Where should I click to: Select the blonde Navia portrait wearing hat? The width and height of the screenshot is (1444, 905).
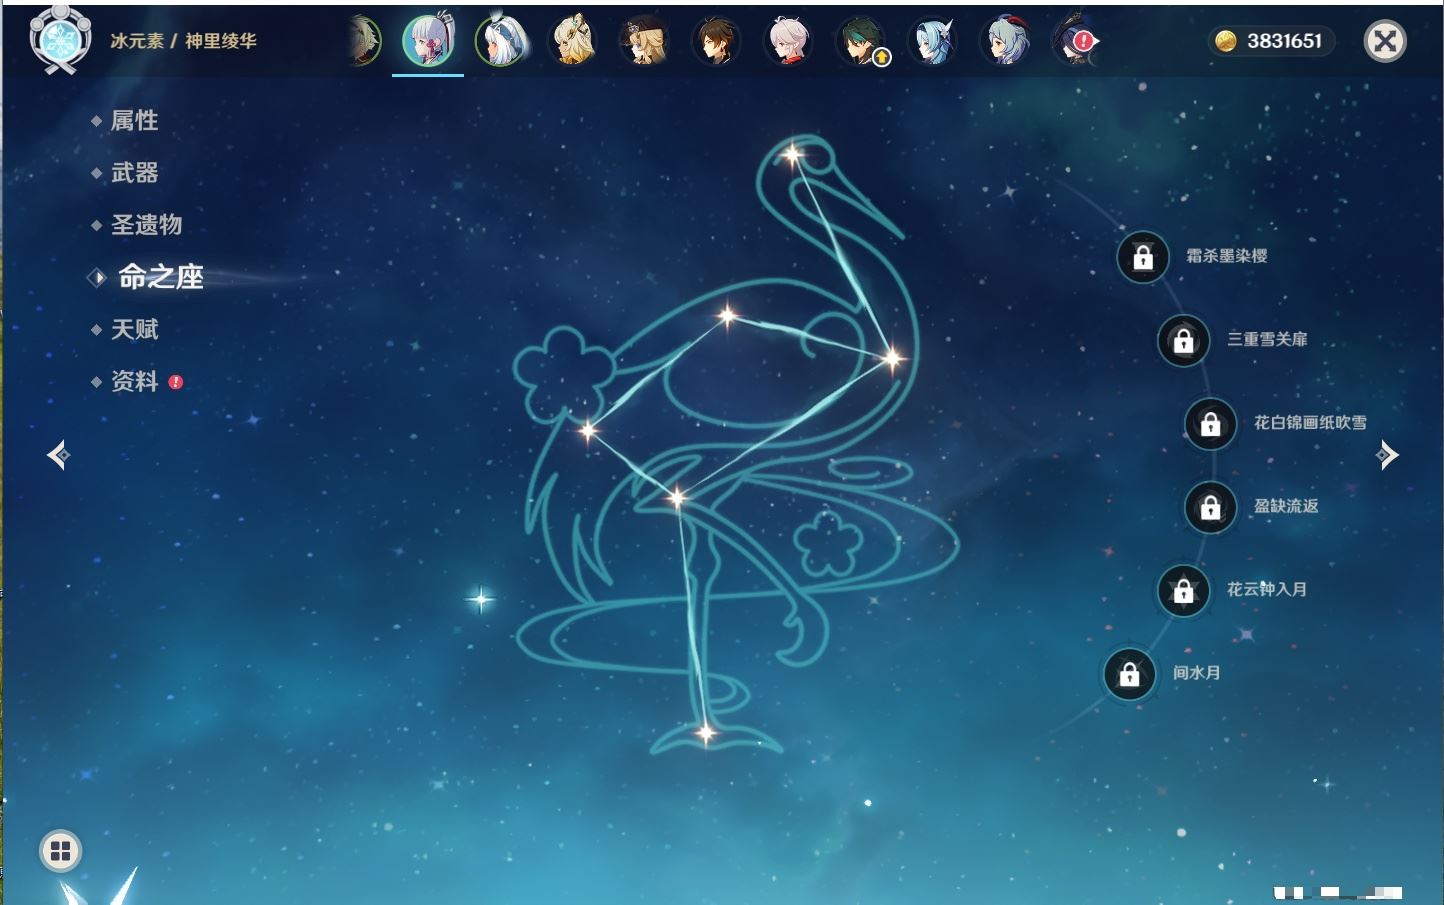(644, 41)
